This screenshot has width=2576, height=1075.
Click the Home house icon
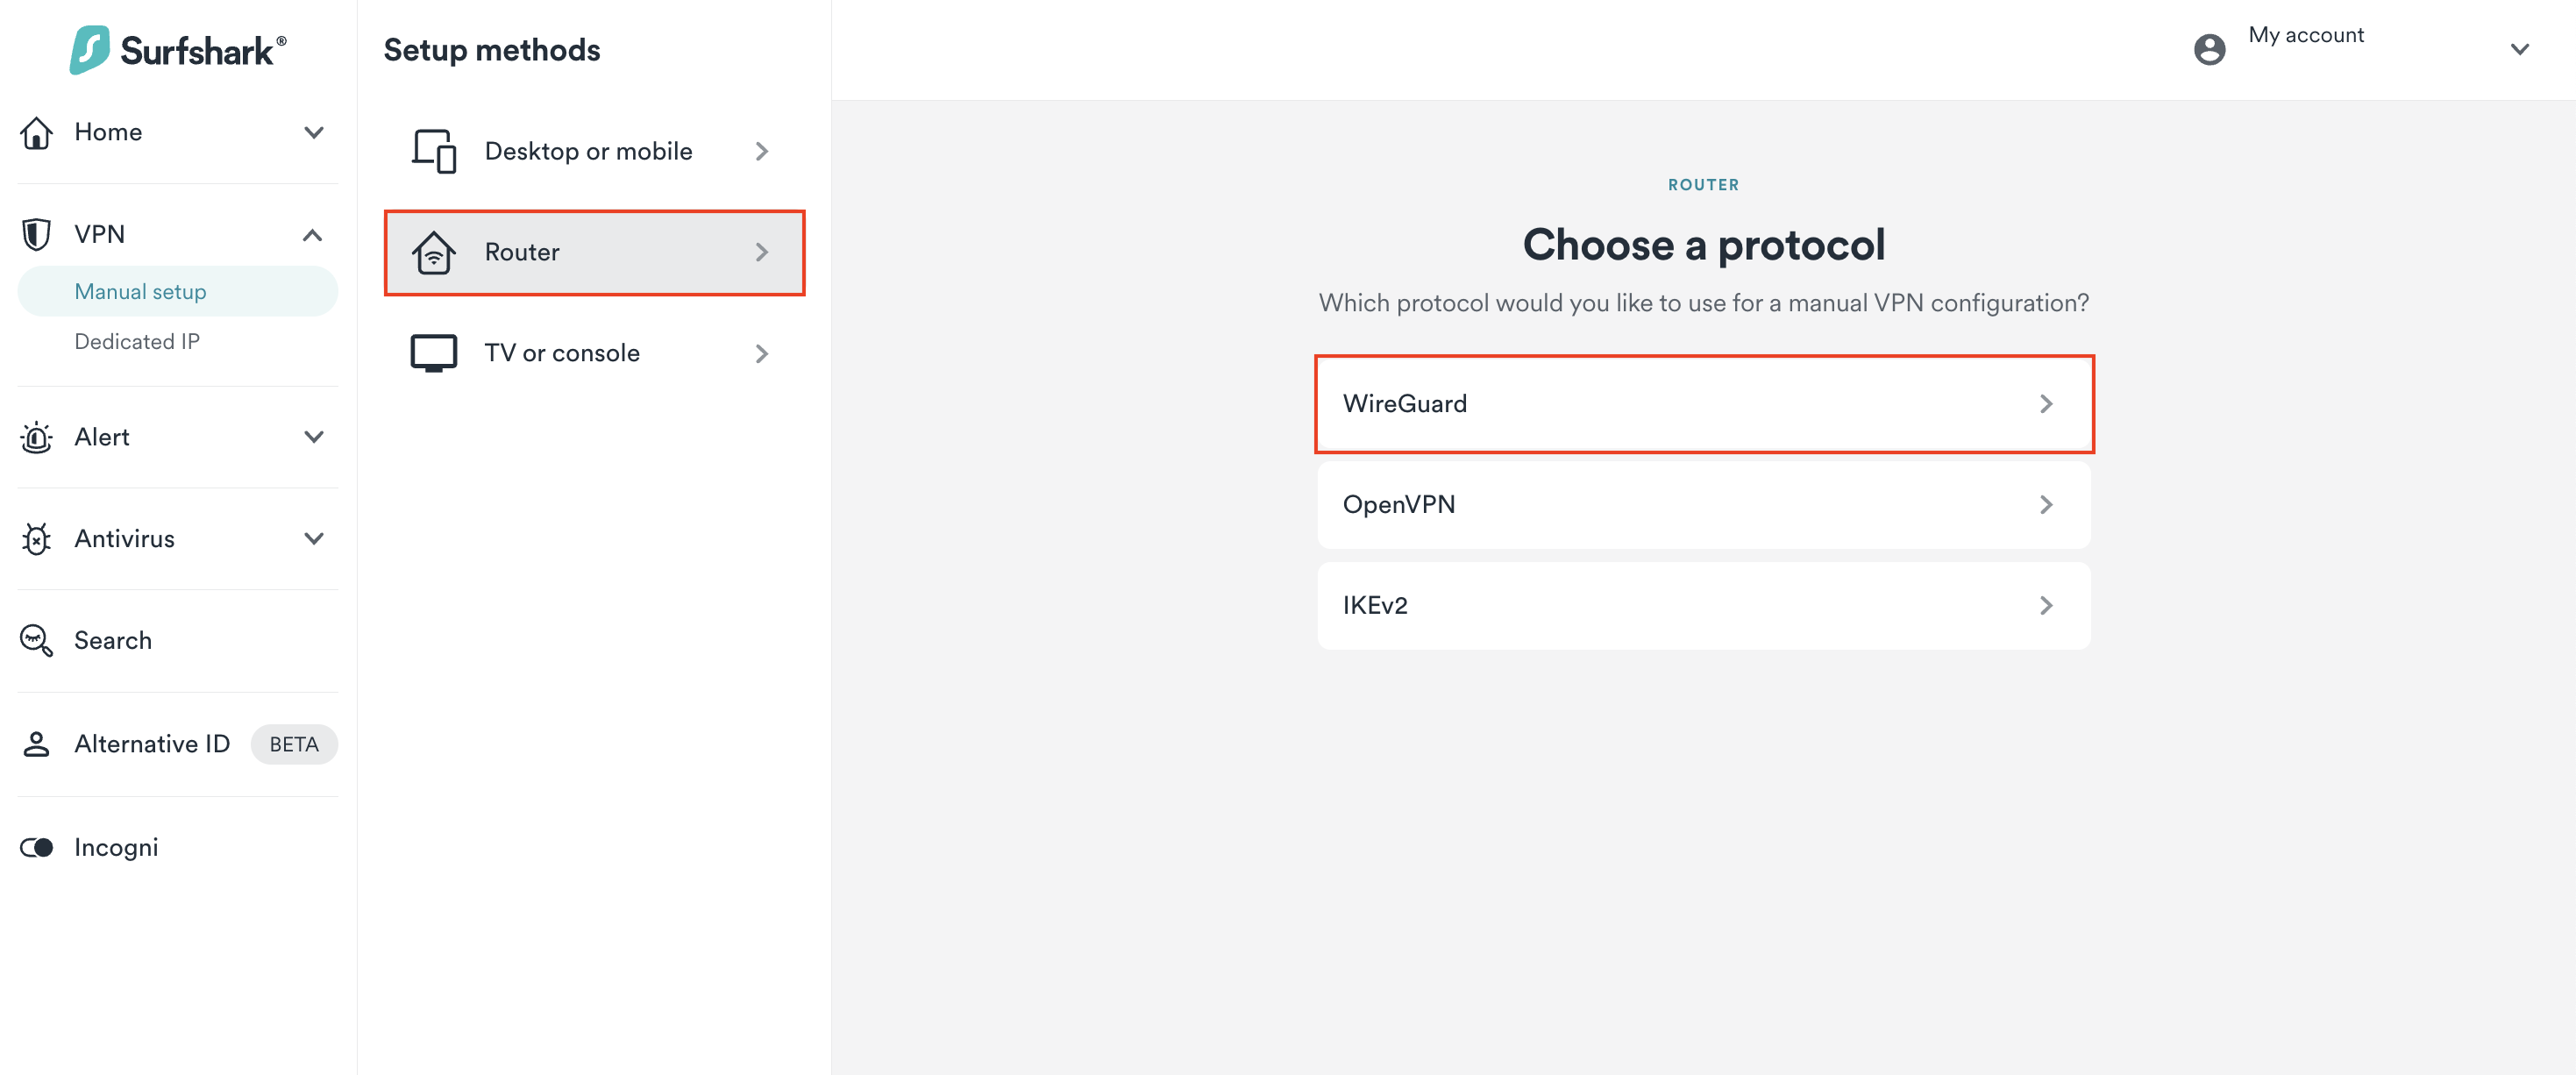click(x=37, y=132)
